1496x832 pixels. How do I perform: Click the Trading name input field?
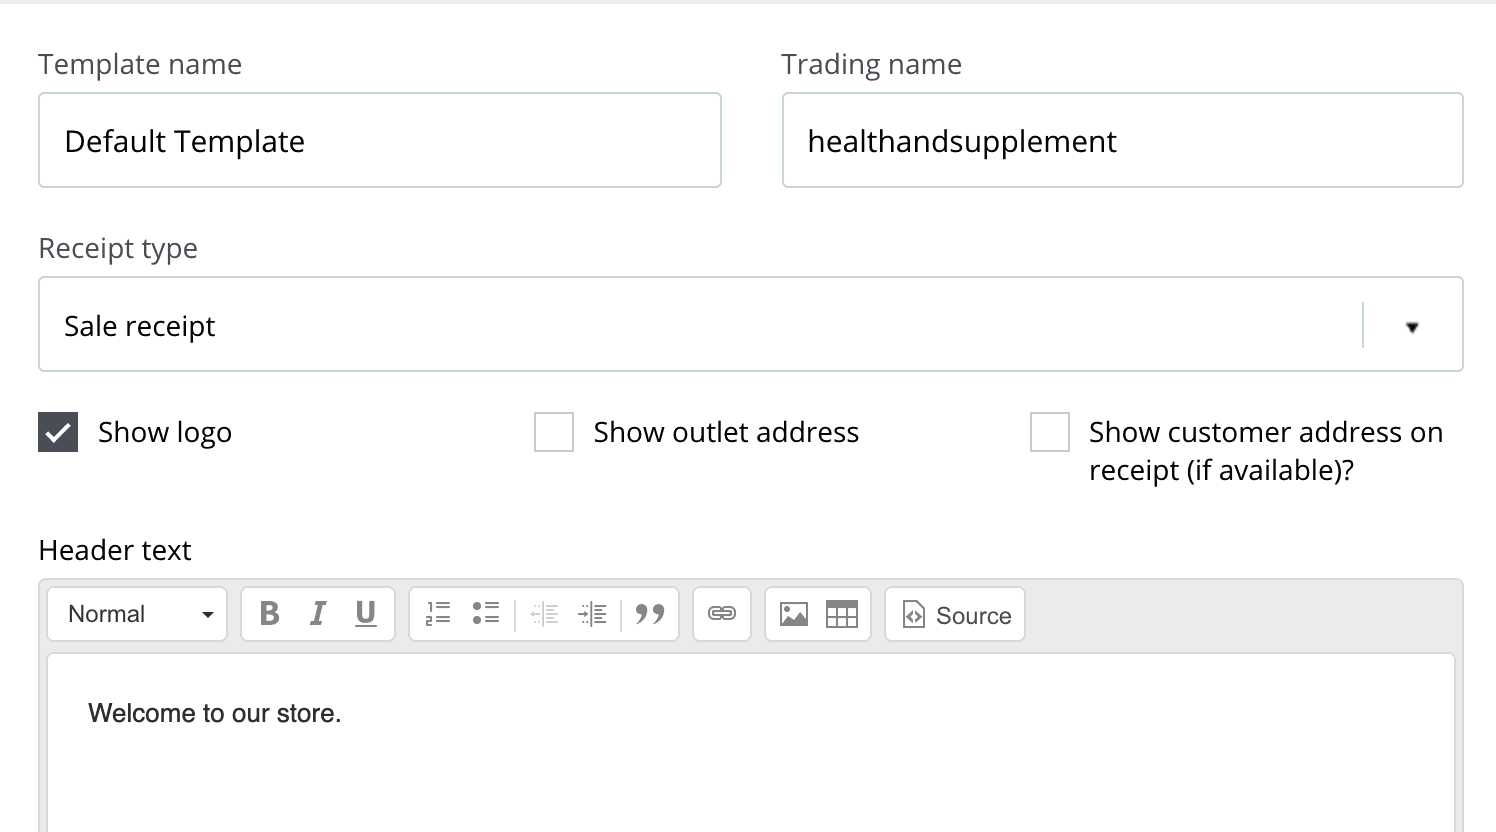click(1123, 140)
